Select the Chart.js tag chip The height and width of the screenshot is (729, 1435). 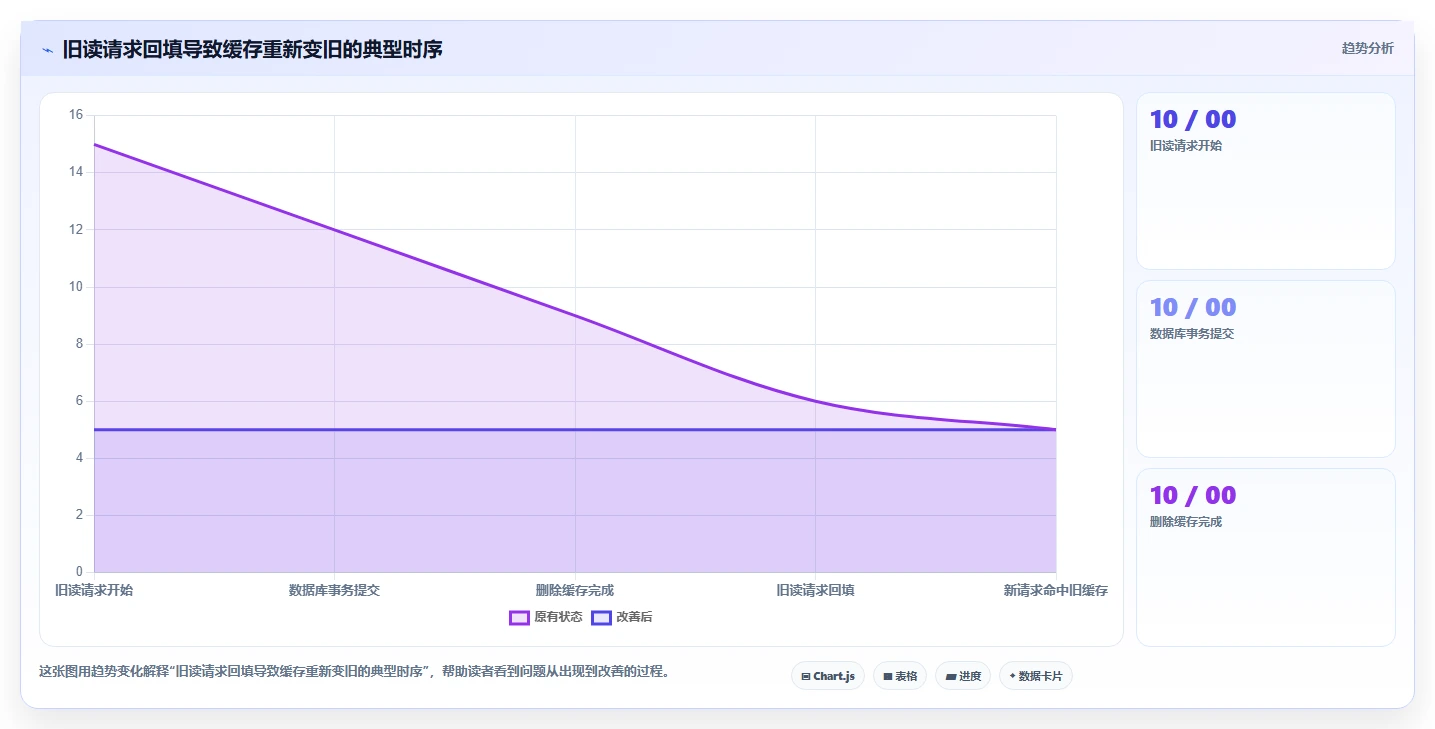[828, 676]
